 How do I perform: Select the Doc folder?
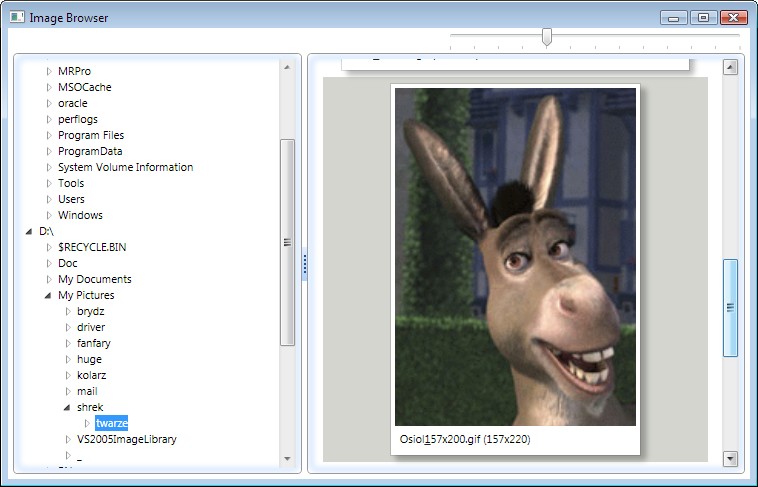pyautogui.click(x=68, y=263)
